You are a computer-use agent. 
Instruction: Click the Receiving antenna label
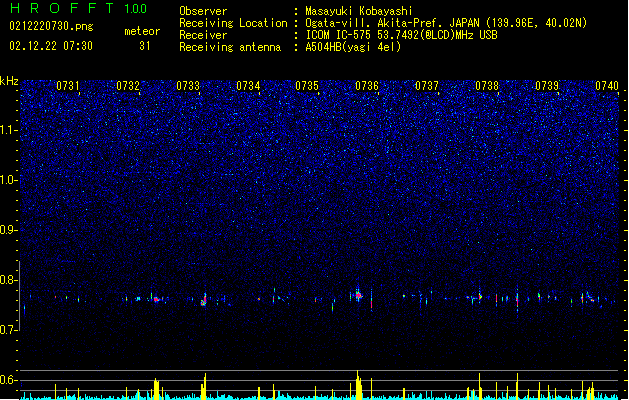pos(230,47)
